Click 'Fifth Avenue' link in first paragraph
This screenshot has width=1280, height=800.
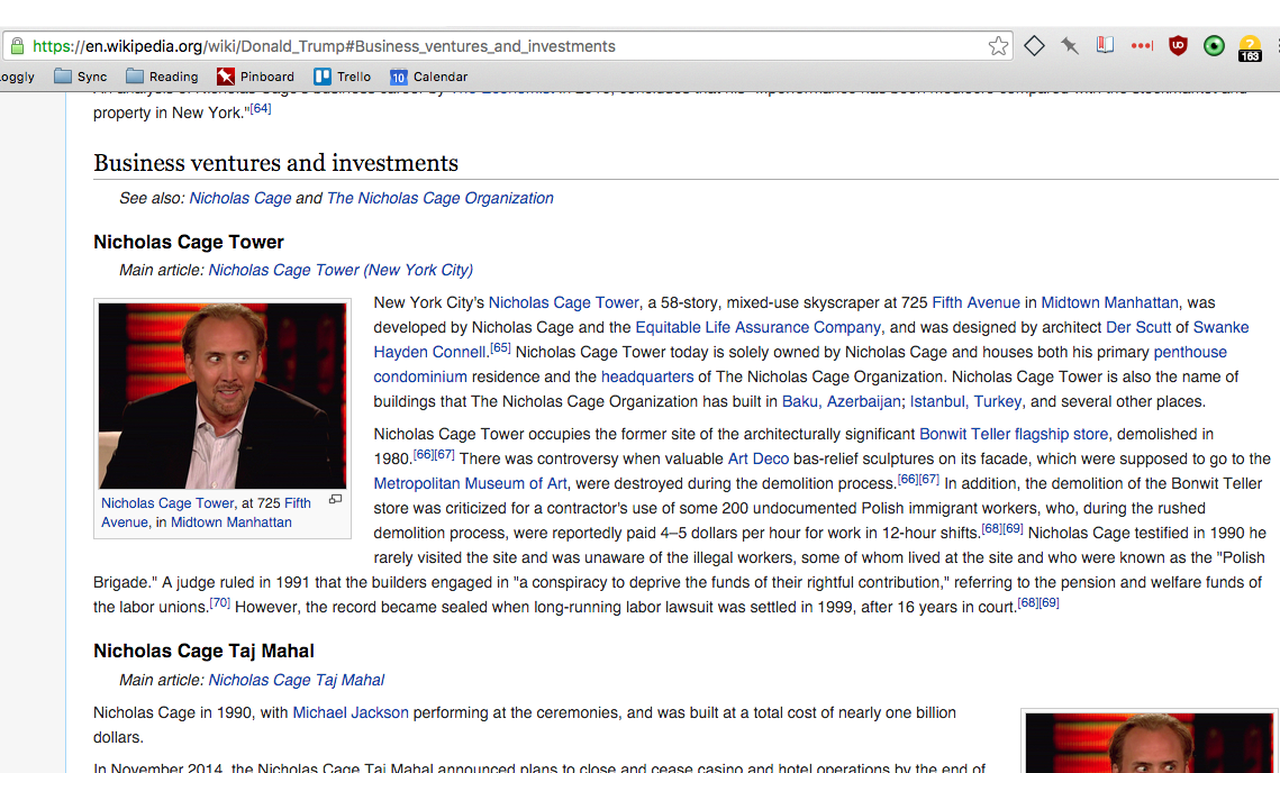(x=976, y=303)
